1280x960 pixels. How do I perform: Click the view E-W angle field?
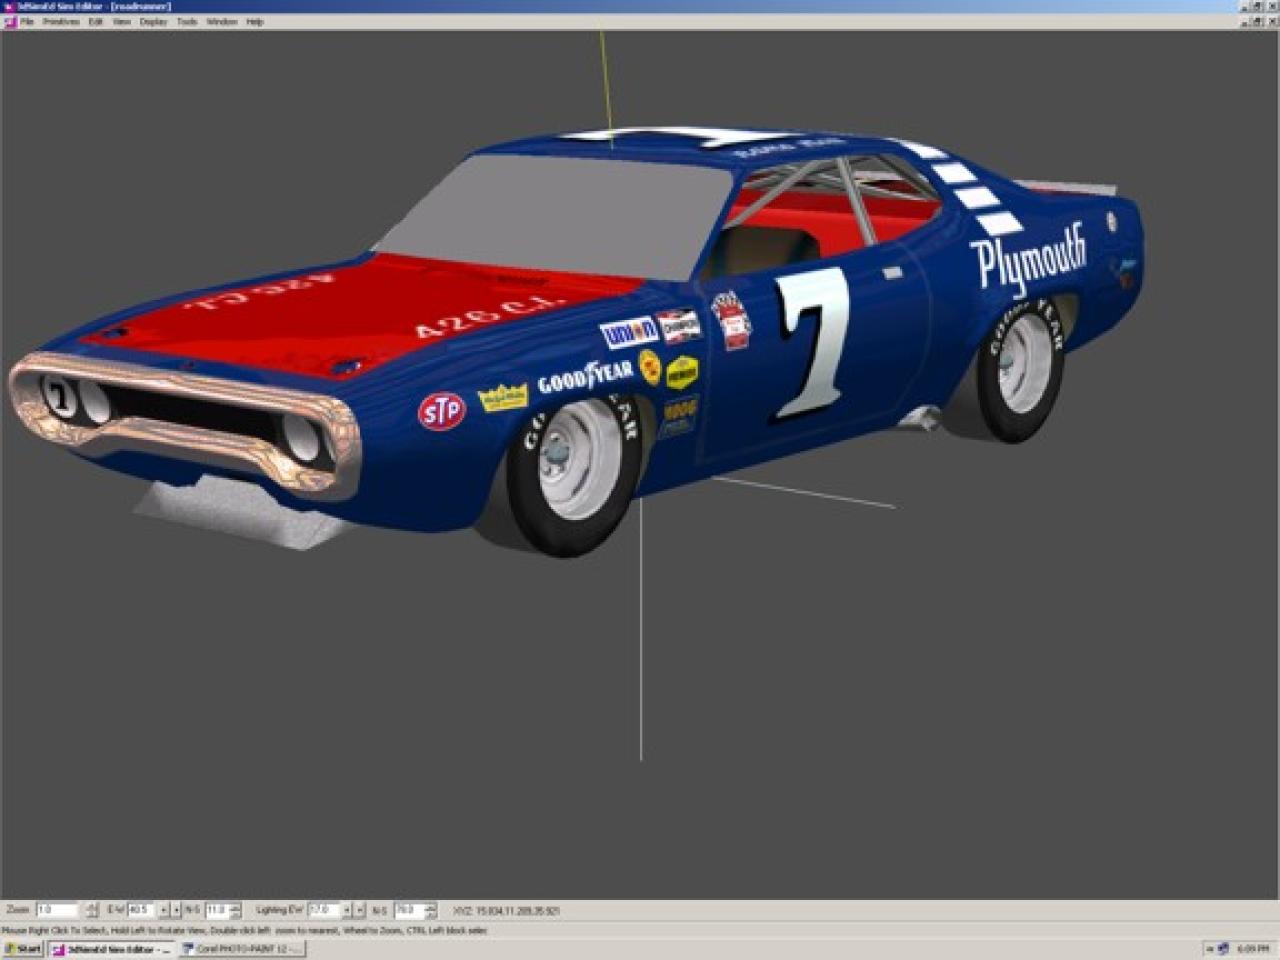[x=140, y=910]
